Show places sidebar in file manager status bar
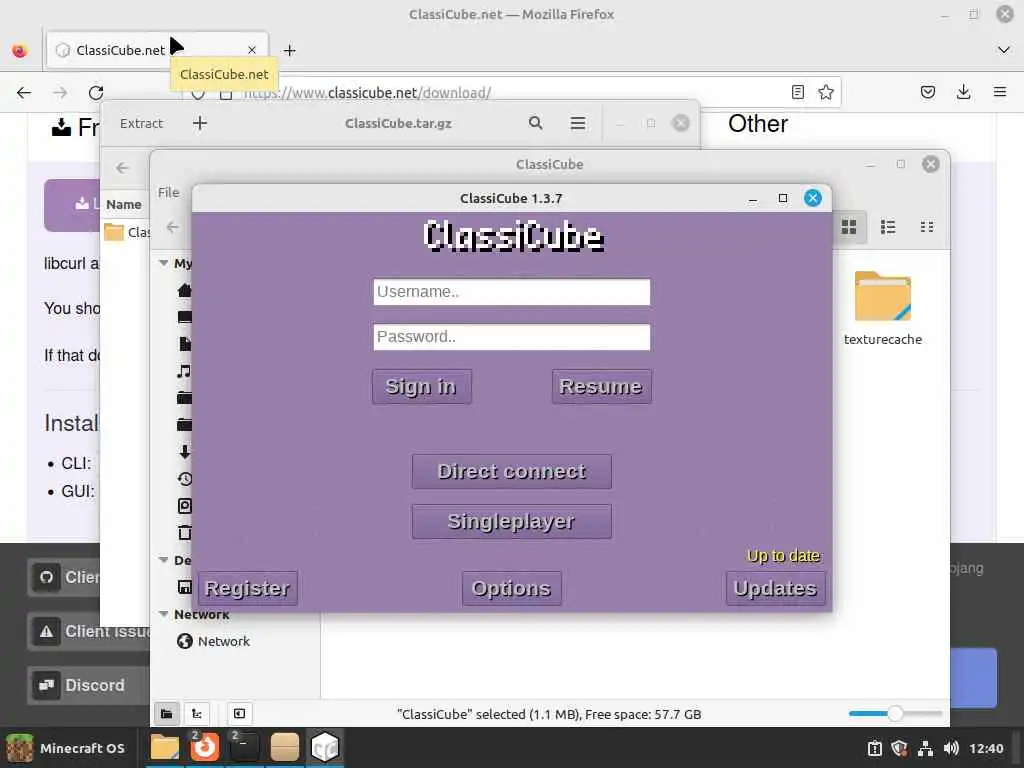This screenshot has height=768, width=1024. tap(167, 714)
